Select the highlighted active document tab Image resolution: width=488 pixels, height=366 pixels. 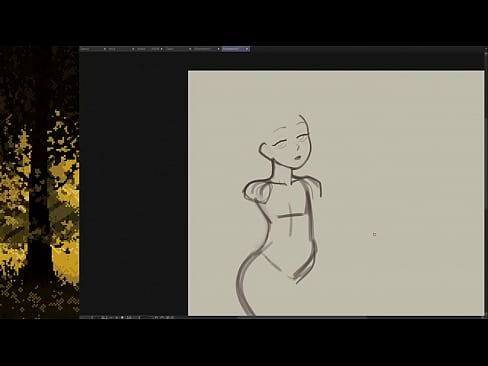coord(233,49)
